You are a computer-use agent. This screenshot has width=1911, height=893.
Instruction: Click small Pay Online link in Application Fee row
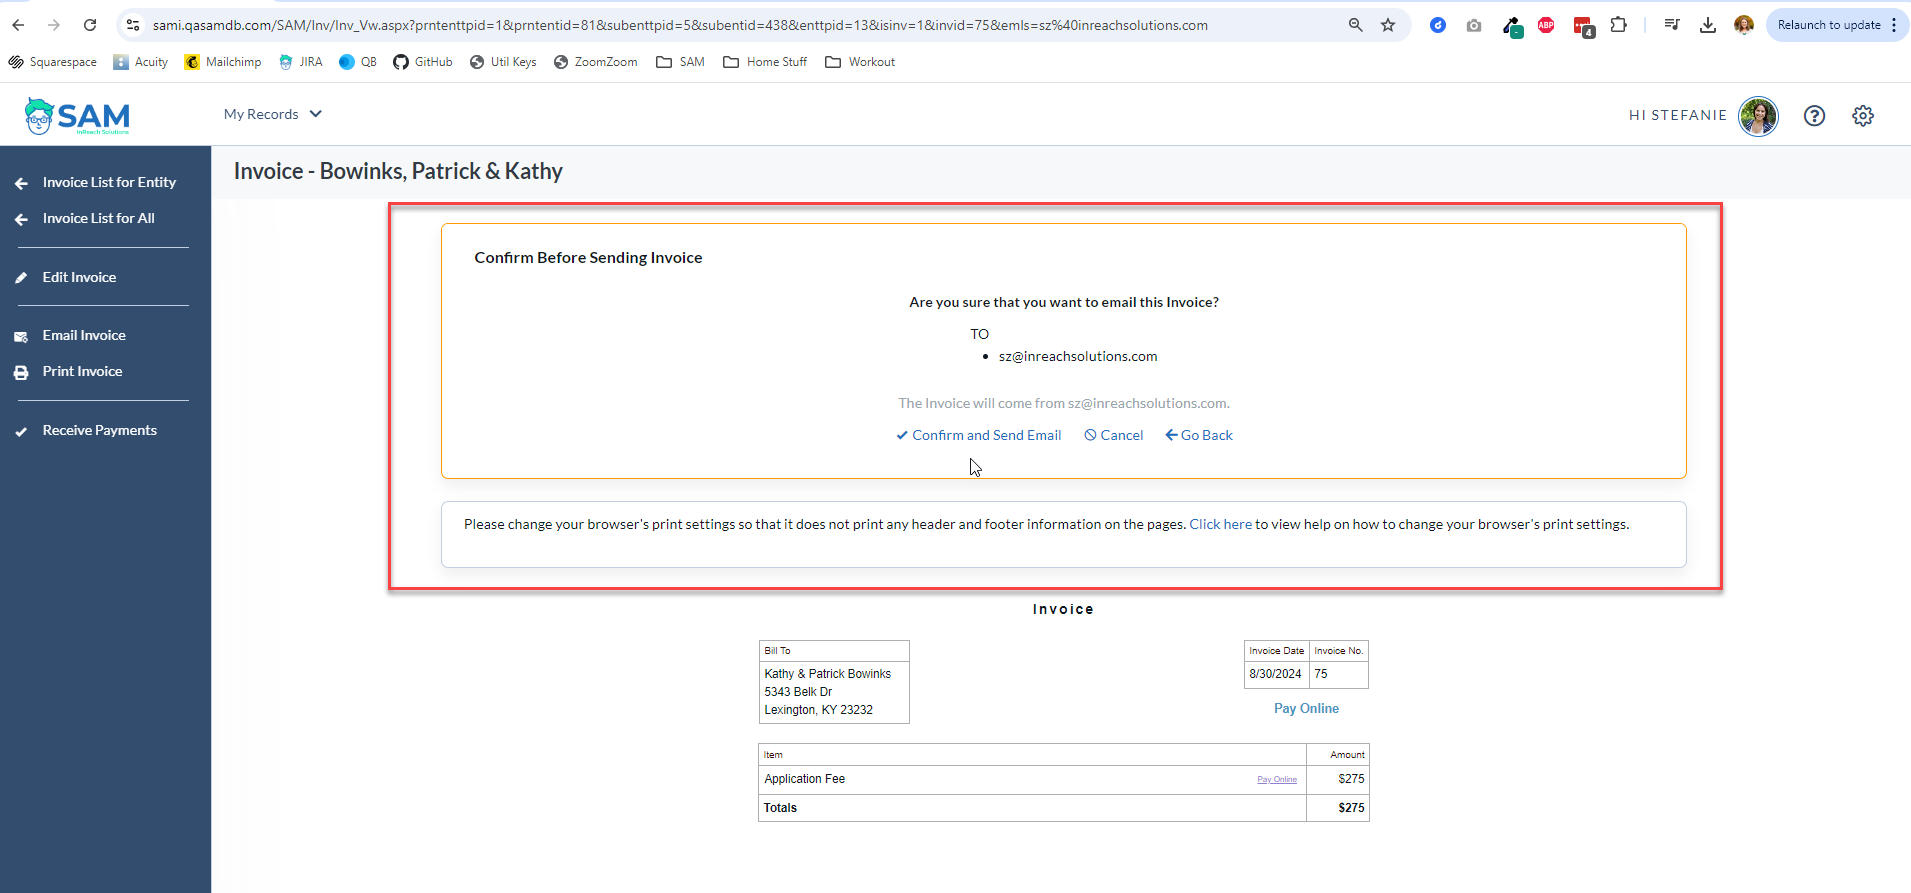[x=1277, y=779]
